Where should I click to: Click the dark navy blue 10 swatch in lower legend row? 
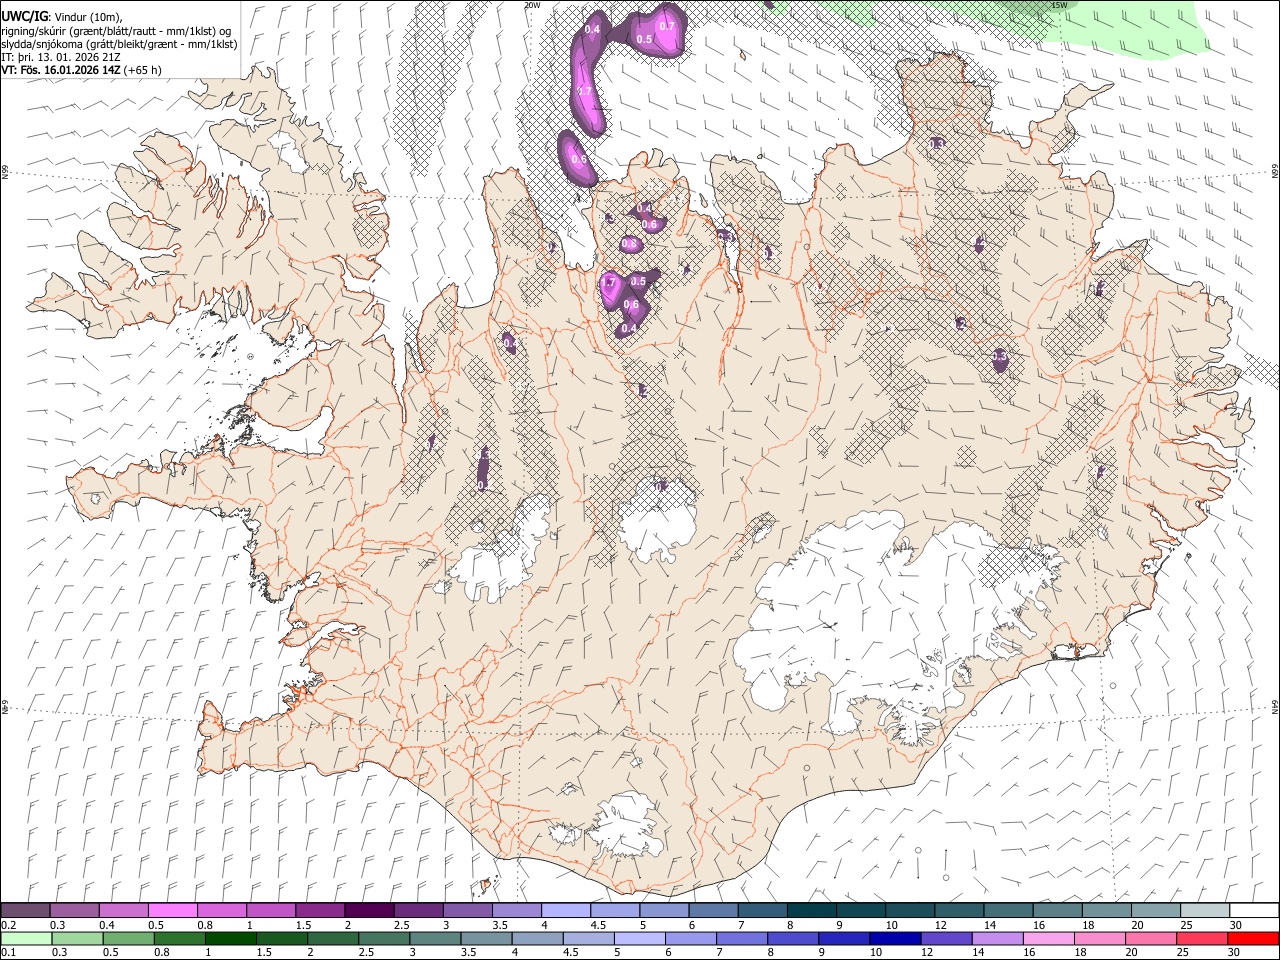click(894, 939)
